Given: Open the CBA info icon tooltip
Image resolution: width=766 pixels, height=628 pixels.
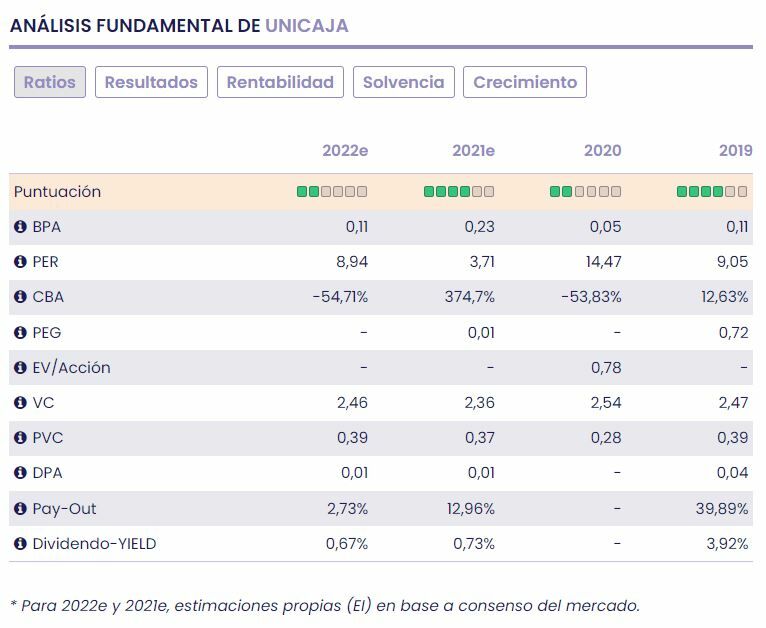Looking at the screenshot, I should [20, 297].
